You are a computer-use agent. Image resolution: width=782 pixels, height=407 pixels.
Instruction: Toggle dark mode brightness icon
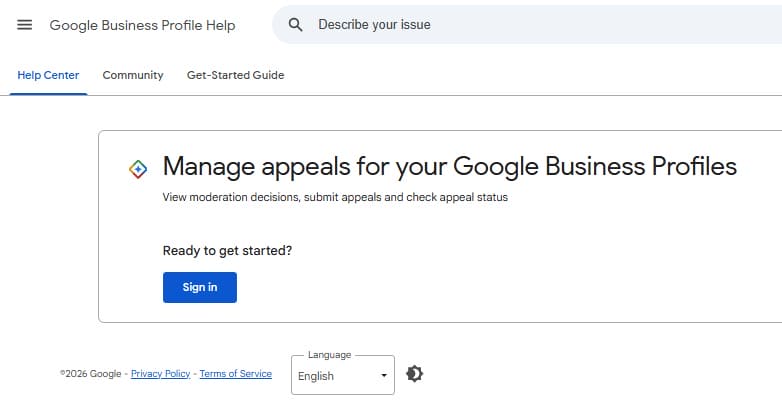pos(414,374)
